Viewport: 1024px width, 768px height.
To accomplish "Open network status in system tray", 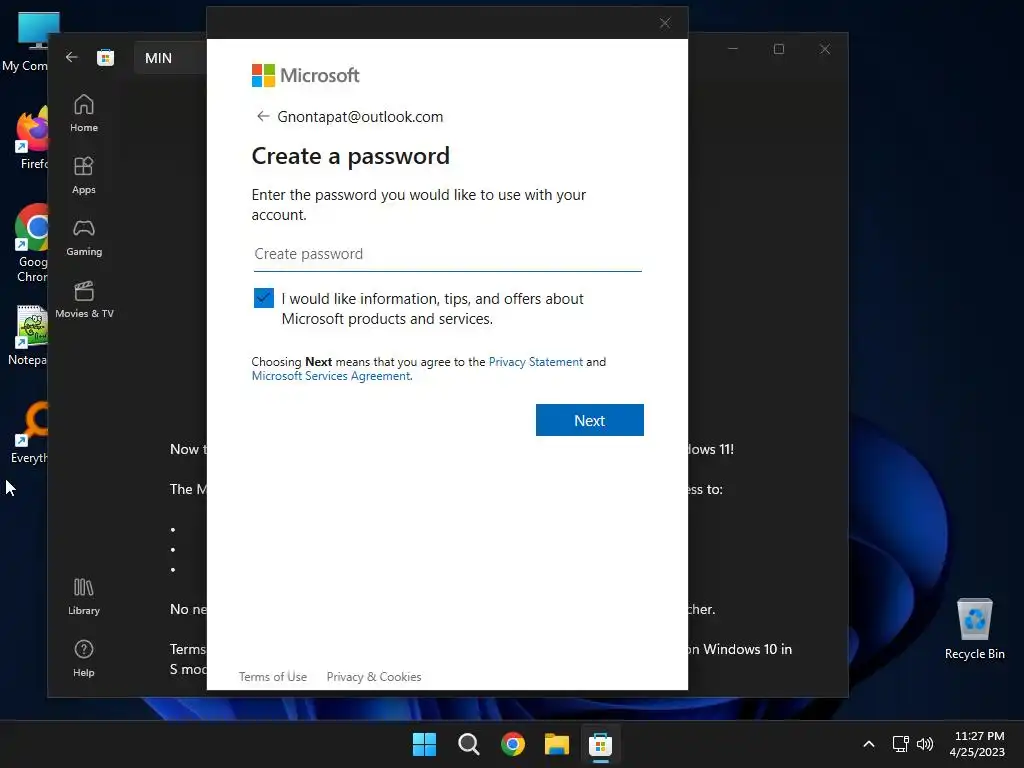I will (901, 744).
